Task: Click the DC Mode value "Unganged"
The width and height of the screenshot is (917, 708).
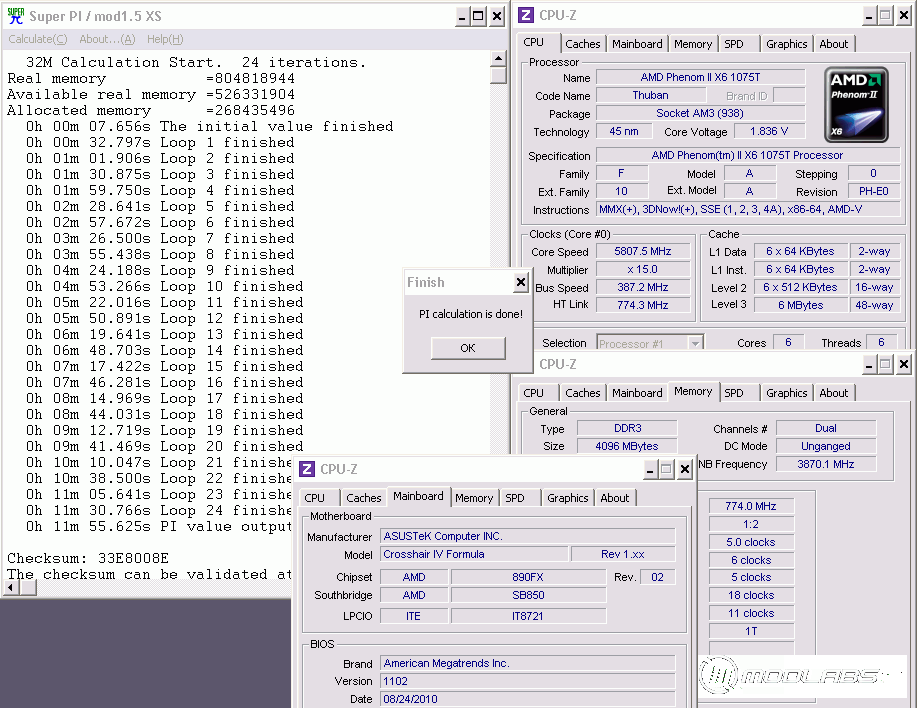Action: (826, 447)
